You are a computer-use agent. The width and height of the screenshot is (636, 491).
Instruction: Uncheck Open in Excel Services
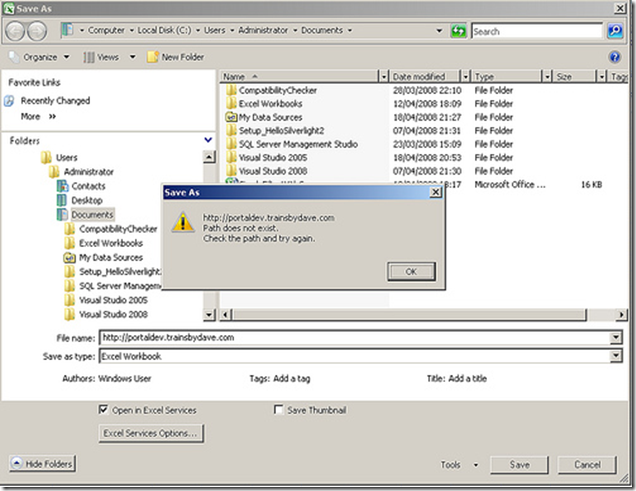(103, 410)
